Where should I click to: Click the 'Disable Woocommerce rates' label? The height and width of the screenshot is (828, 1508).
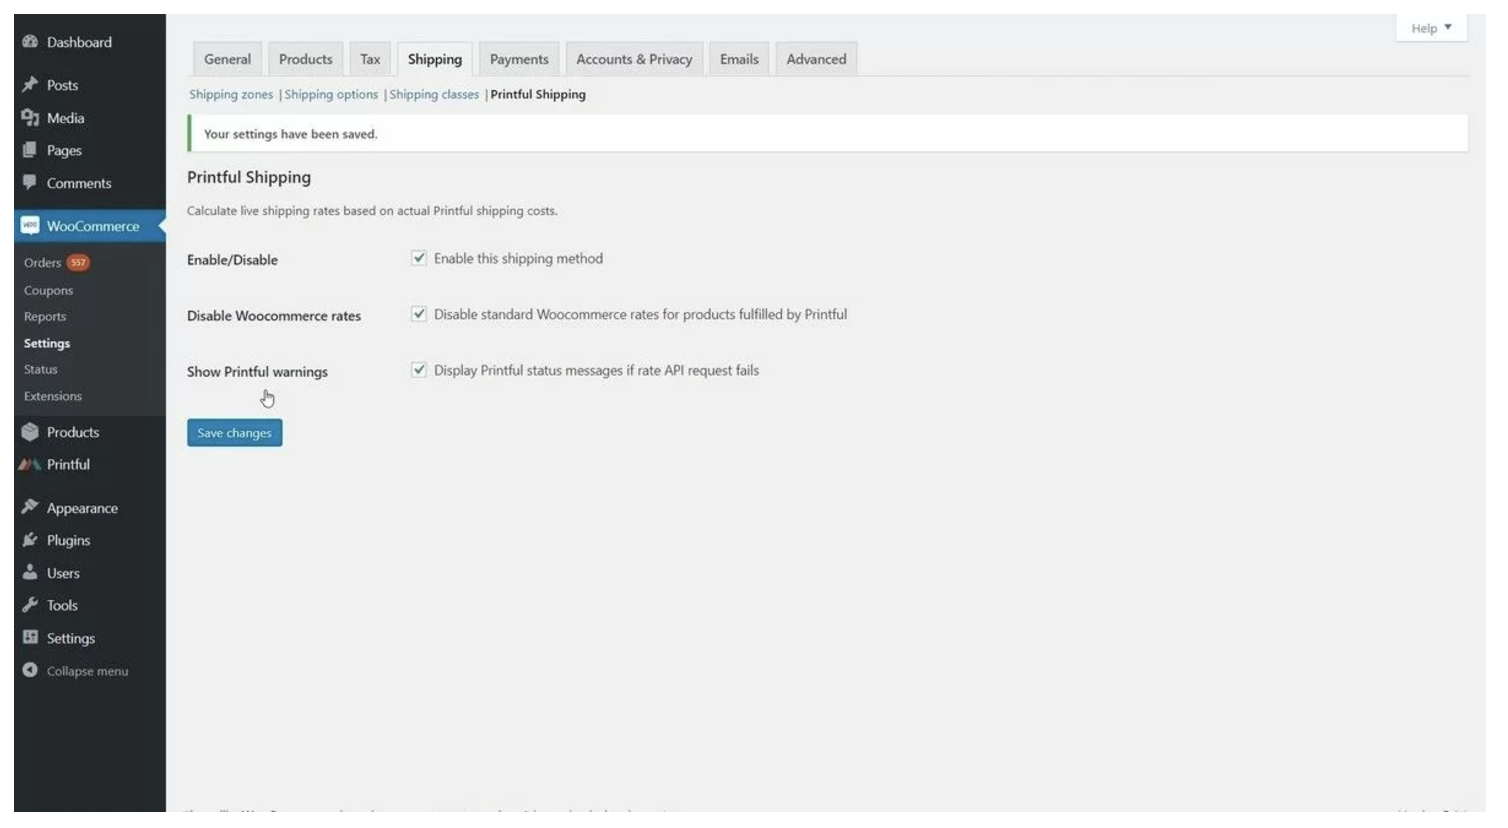[274, 316]
